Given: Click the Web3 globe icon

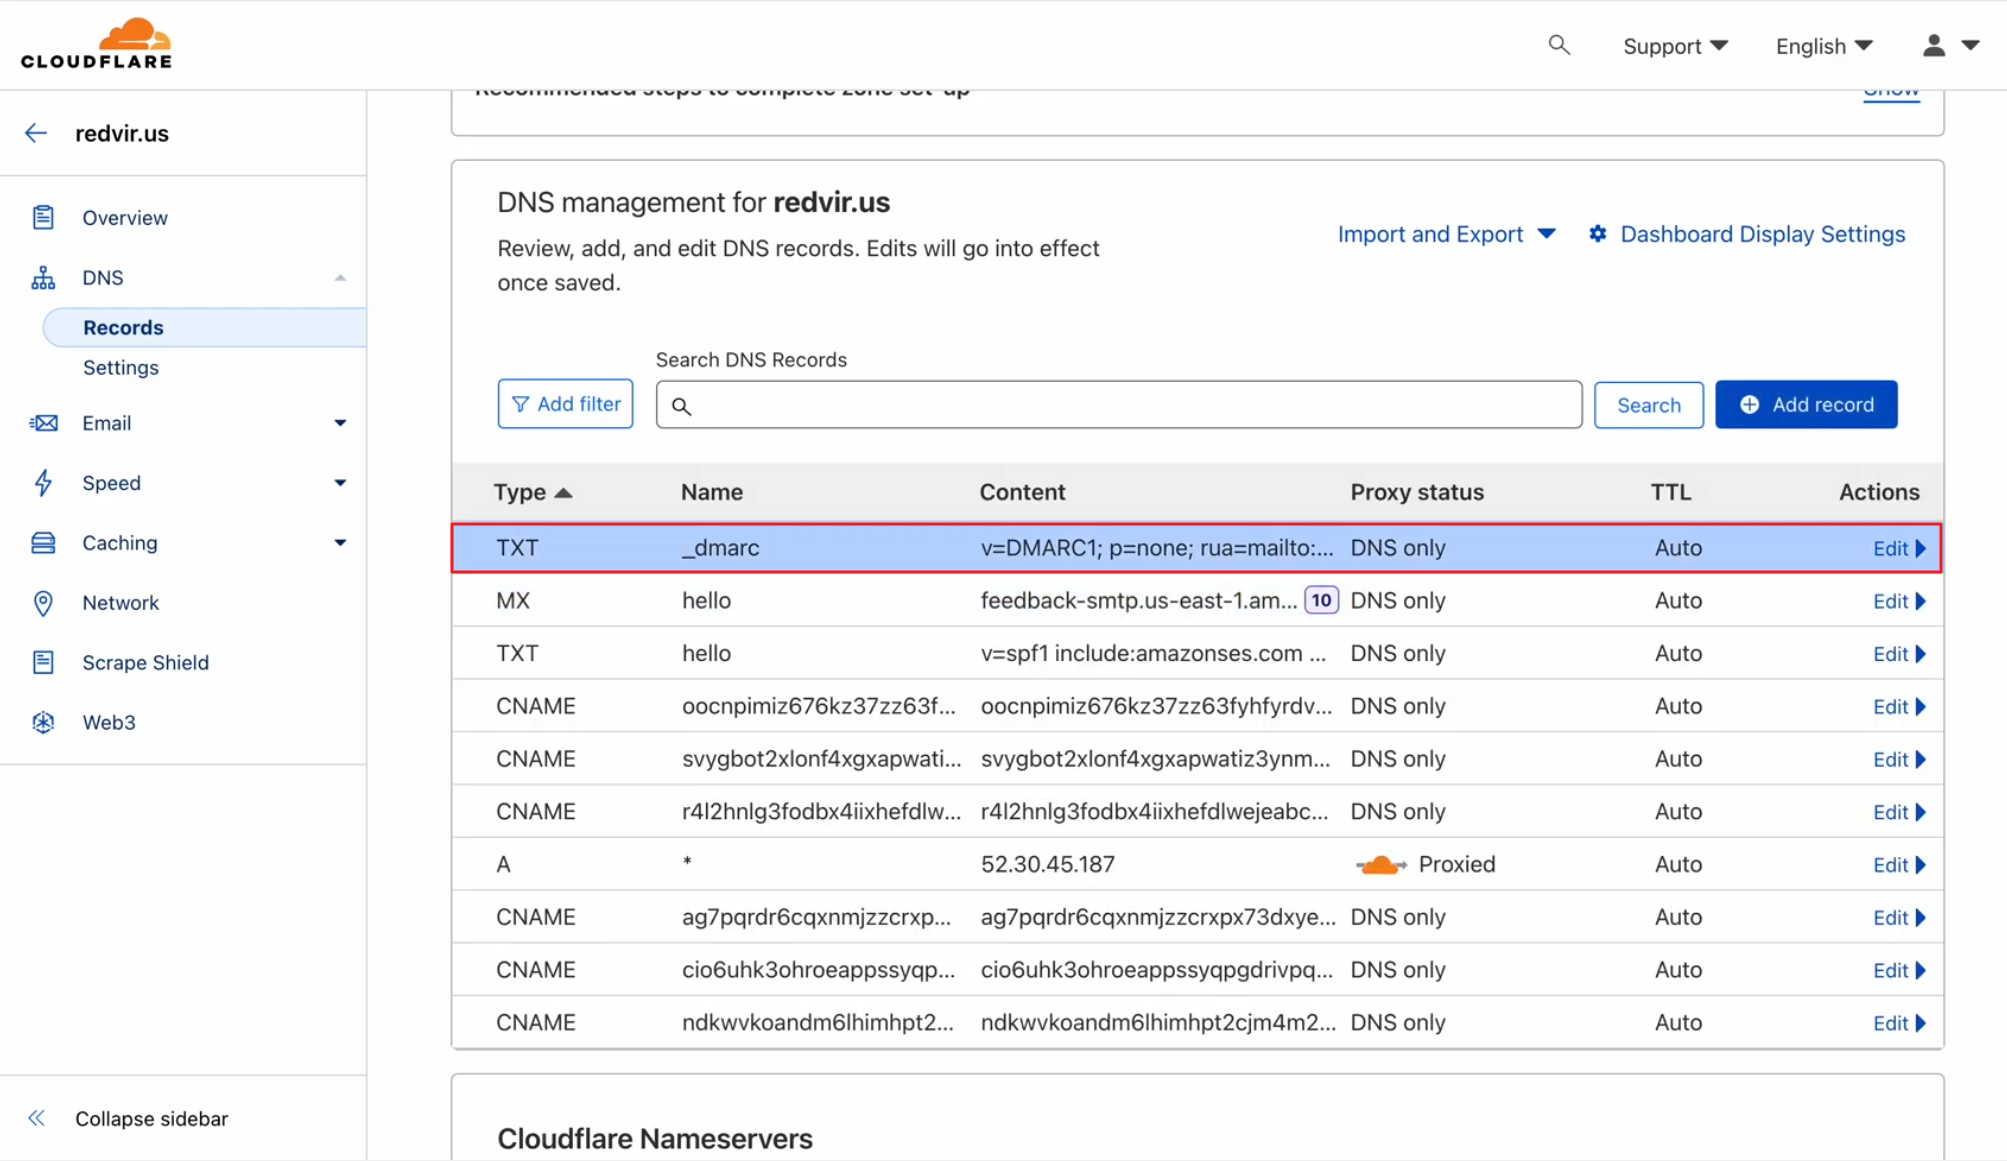Looking at the screenshot, I should (43, 722).
